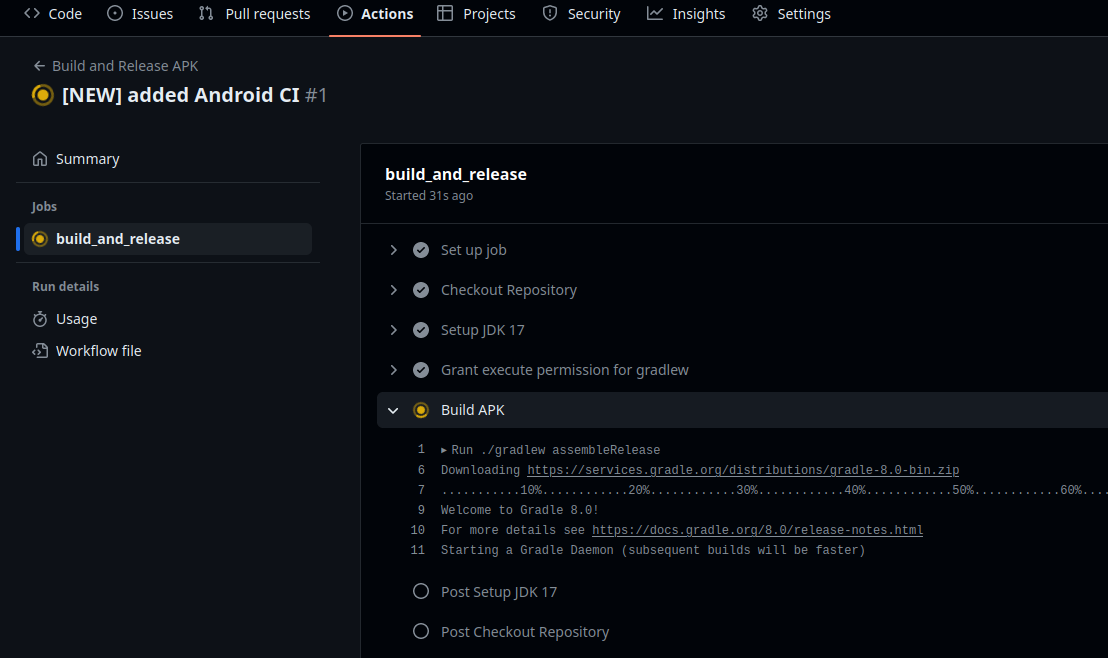Viewport: 1108px width, 658px height.
Task: Click the Security shield icon
Action: pos(550,13)
